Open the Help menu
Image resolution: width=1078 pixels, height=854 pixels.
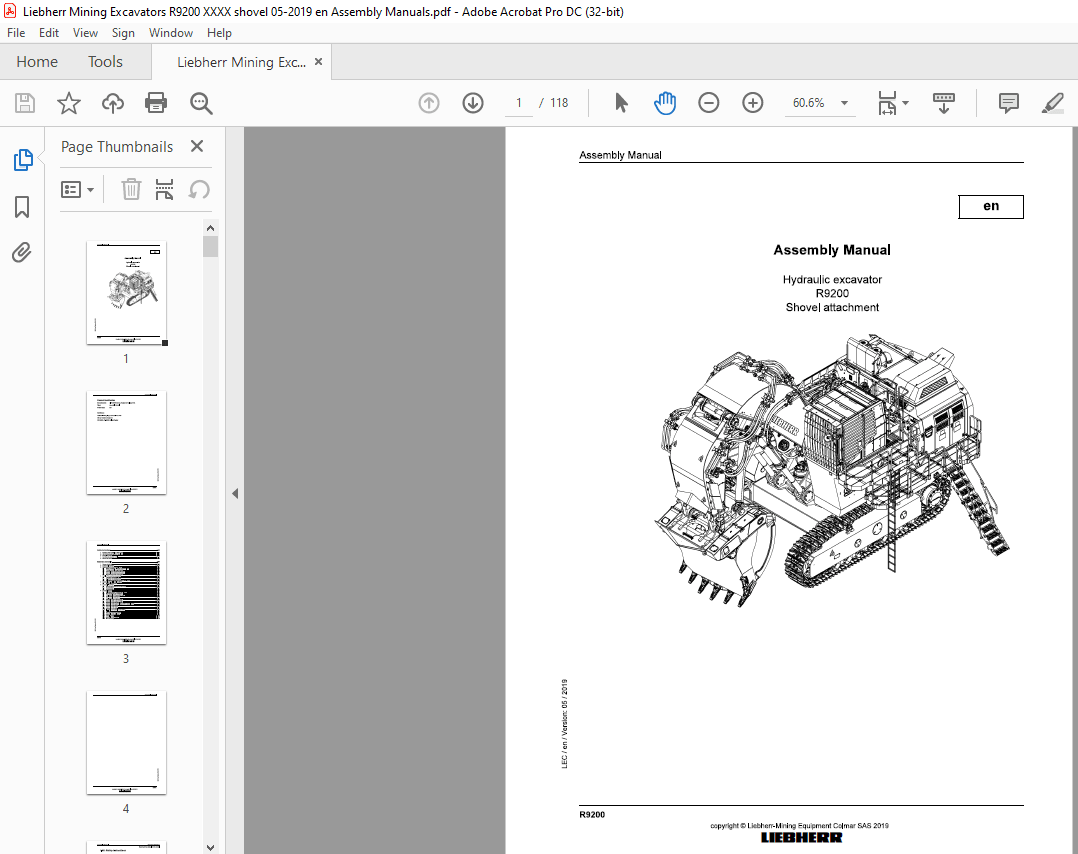coord(219,33)
